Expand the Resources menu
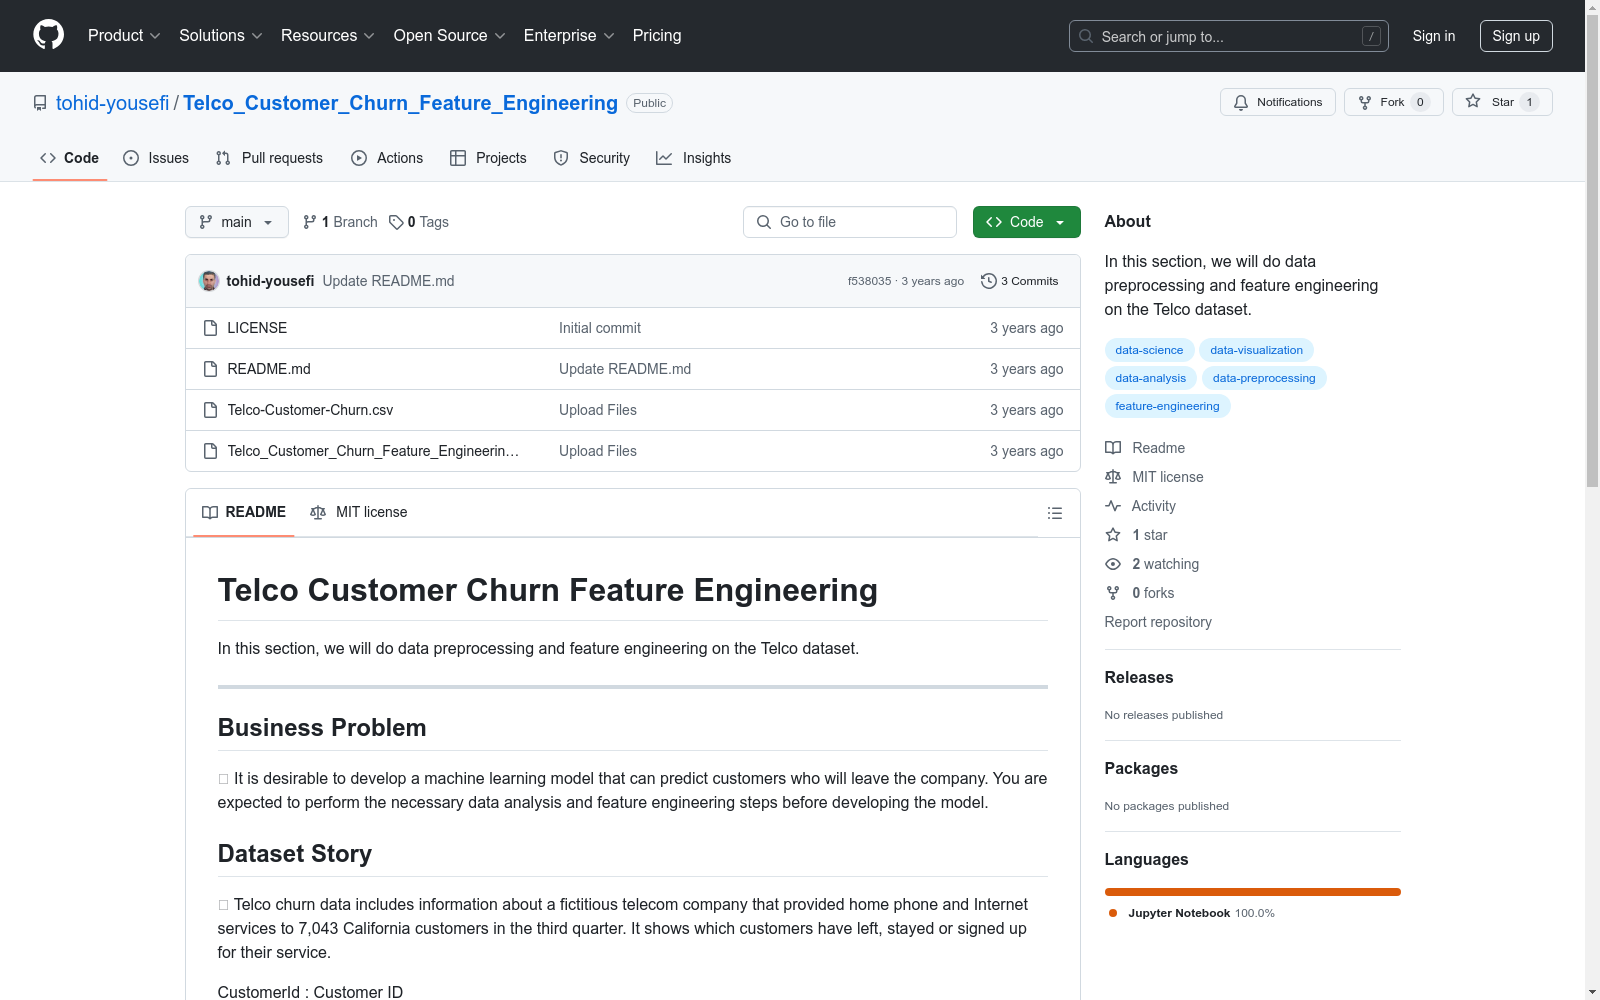Screen dimensions: 1600x1000 click(328, 36)
